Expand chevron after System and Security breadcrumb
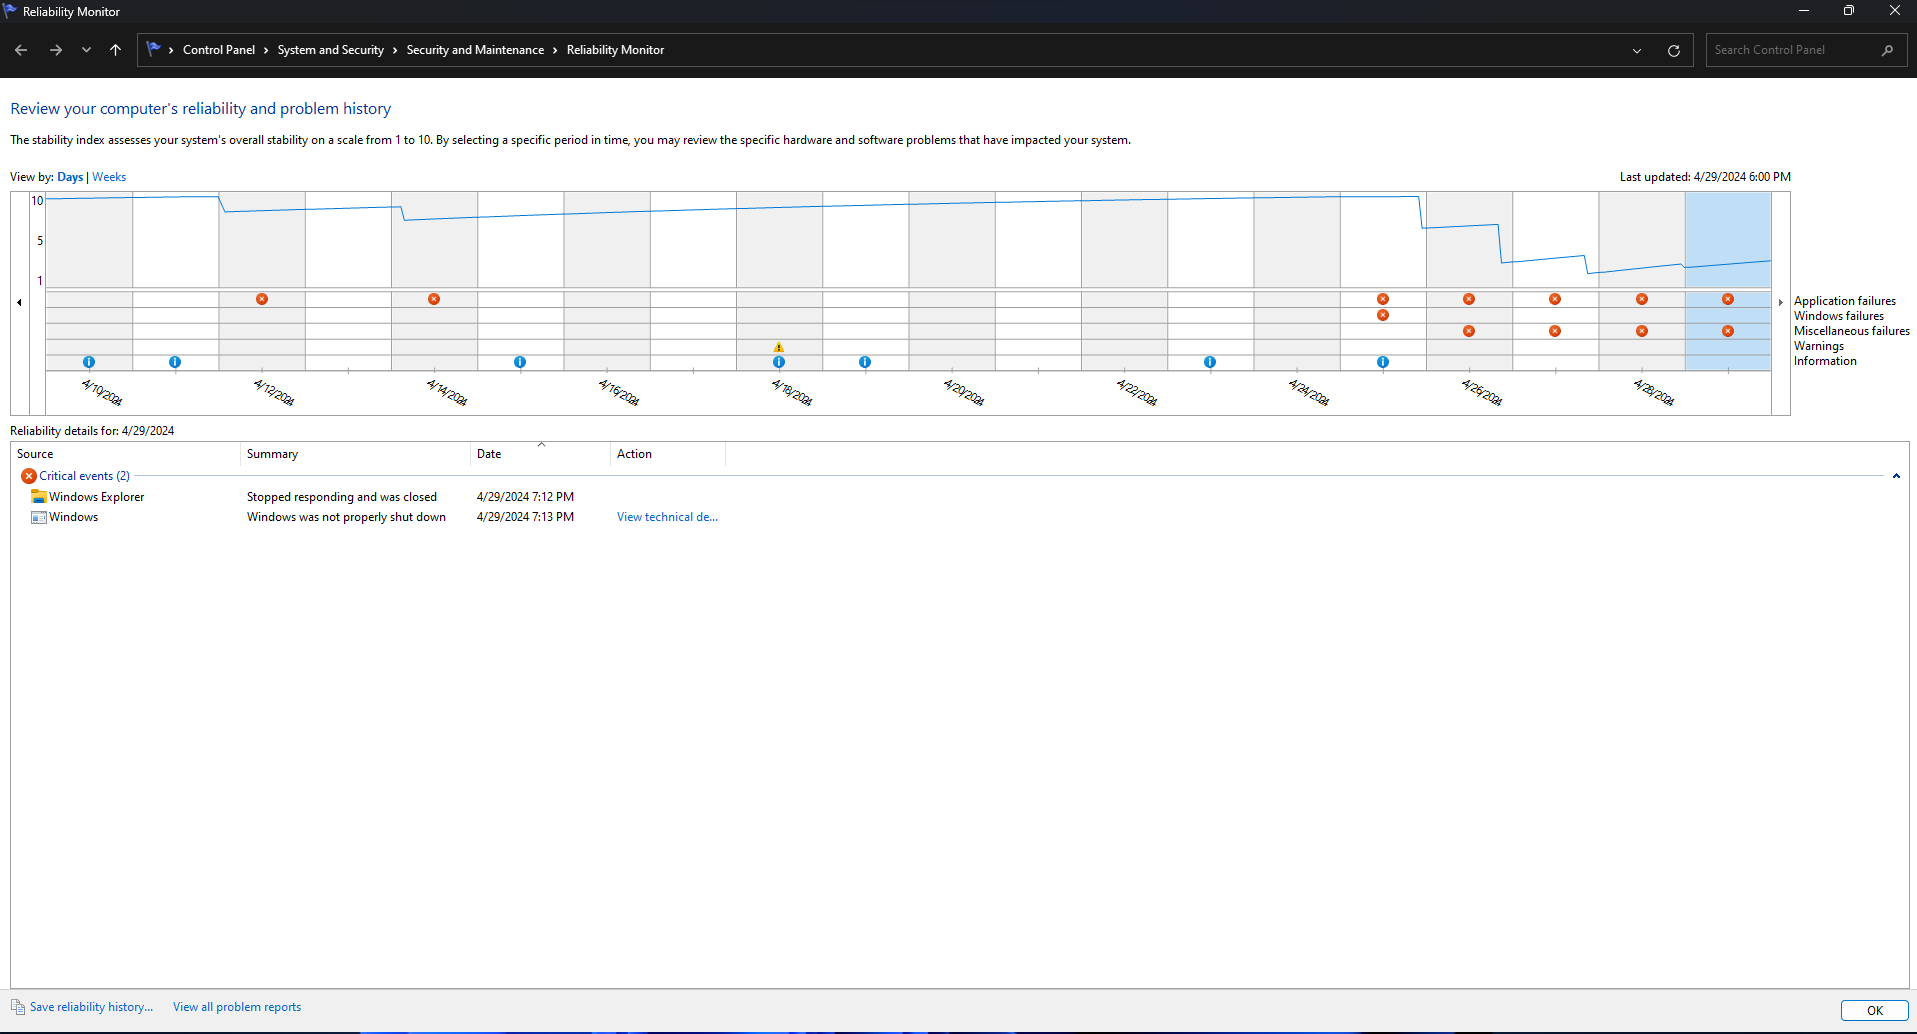Image resolution: width=1917 pixels, height=1034 pixels. pyautogui.click(x=395, y=50)
